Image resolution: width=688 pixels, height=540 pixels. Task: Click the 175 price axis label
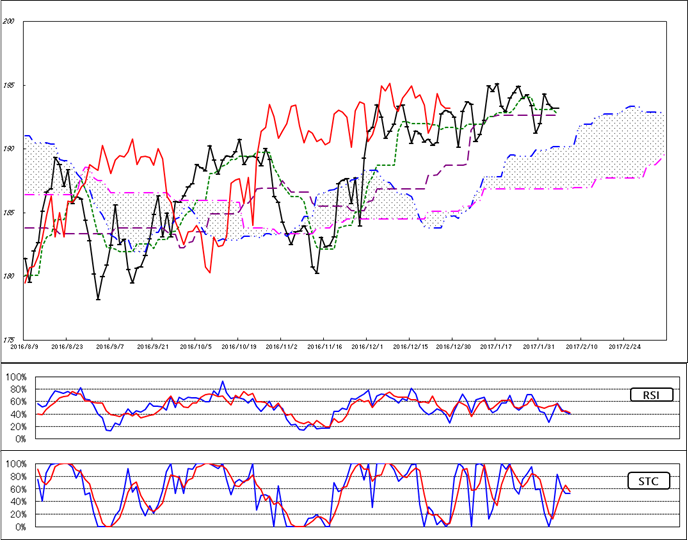[8, 340]
